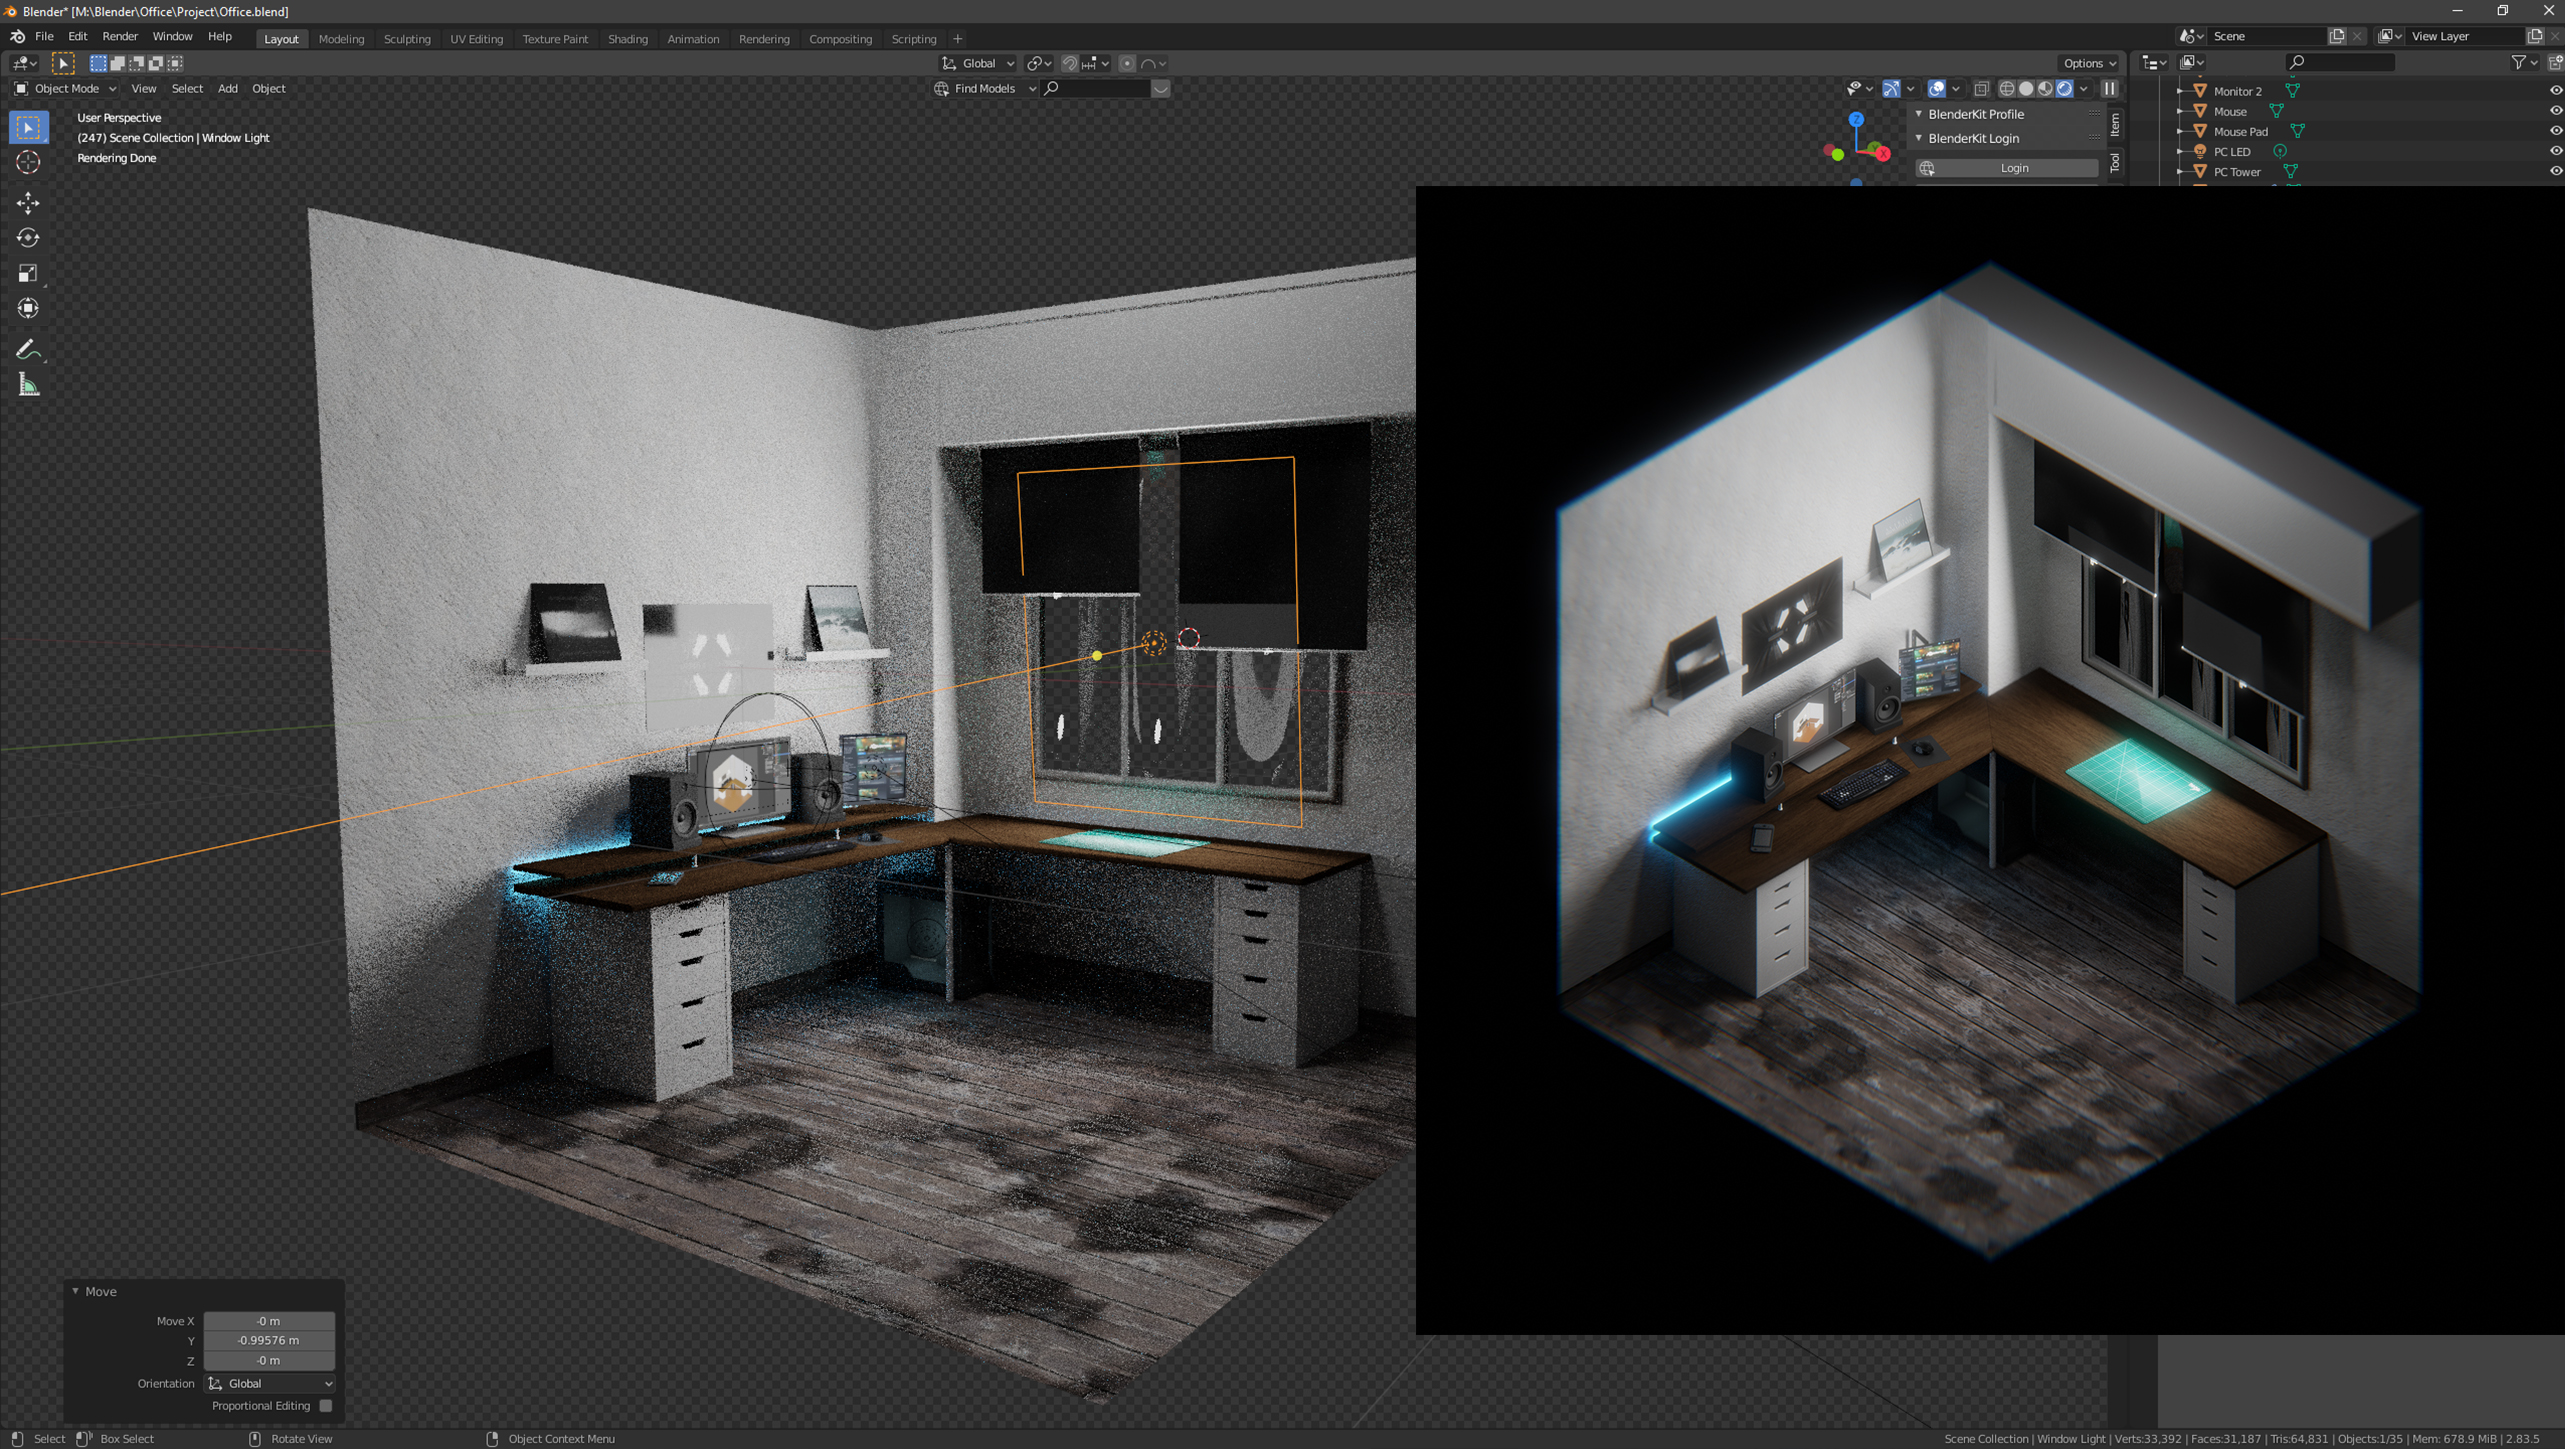The width and height of the screenshot is (2565, 1449).
Task: Activate the Measure tool
Action: pyautogui.click(x=28, y=385)
